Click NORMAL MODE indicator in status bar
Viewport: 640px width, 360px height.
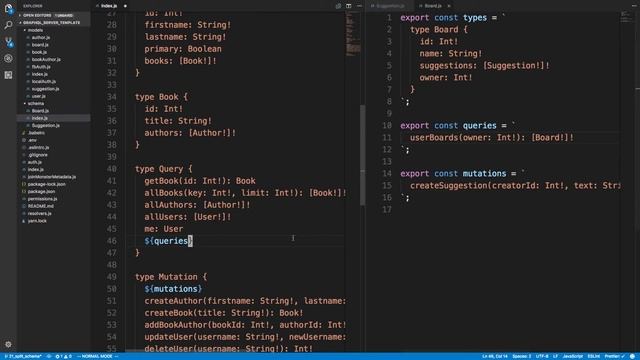tap(97, 356)
